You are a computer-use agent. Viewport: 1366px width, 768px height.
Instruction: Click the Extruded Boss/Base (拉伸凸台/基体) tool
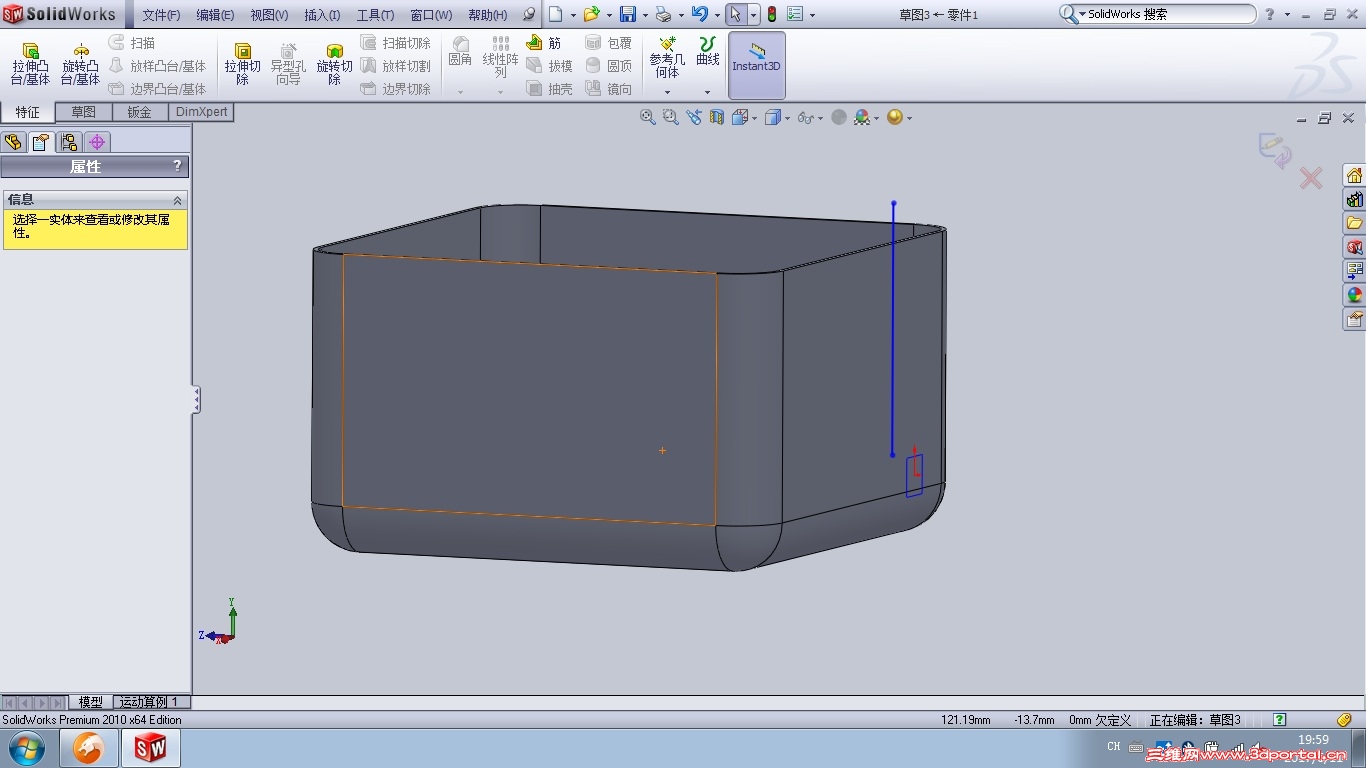point(30,64)
